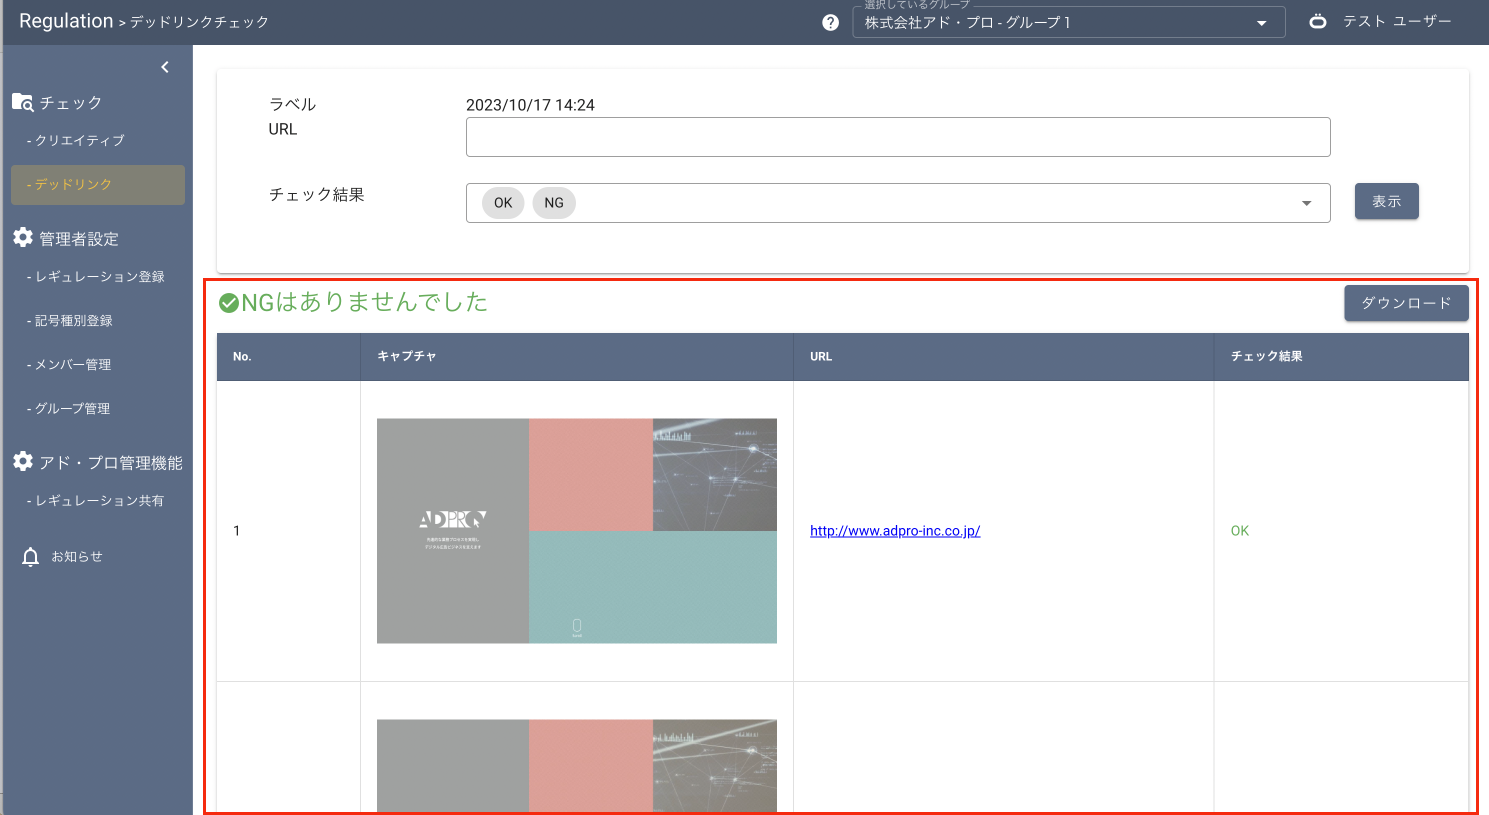Viewport: 1489px width, 815px height.
Task: Select デッドリンク in the sidebar
Action: (98, 185)
